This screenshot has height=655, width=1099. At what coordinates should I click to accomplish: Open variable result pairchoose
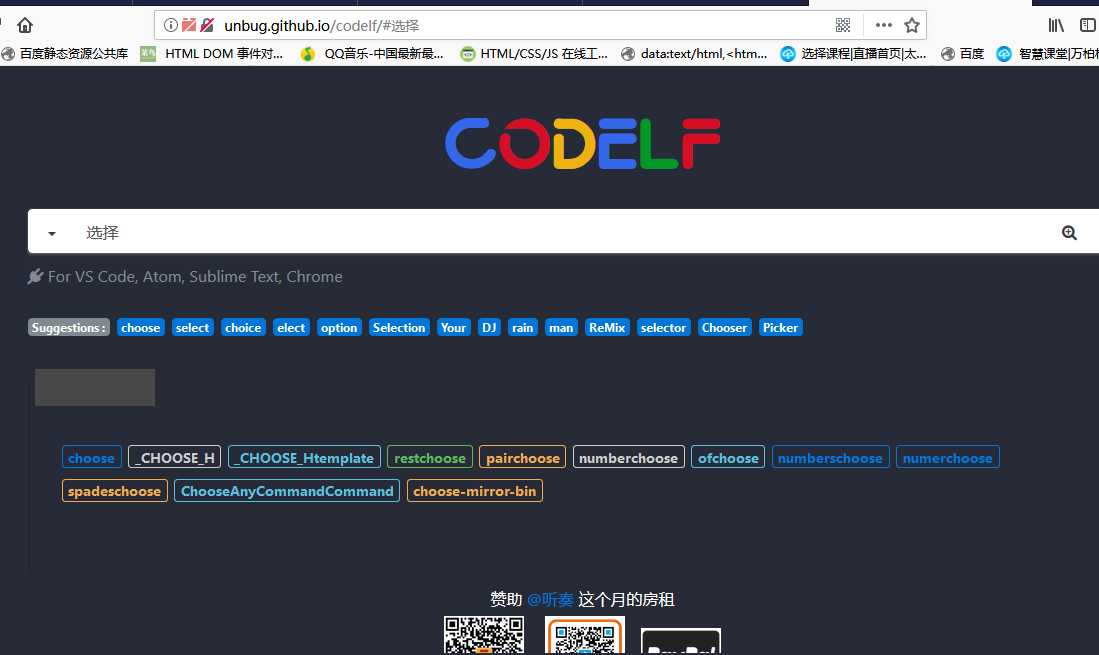[x=523, y=457]
